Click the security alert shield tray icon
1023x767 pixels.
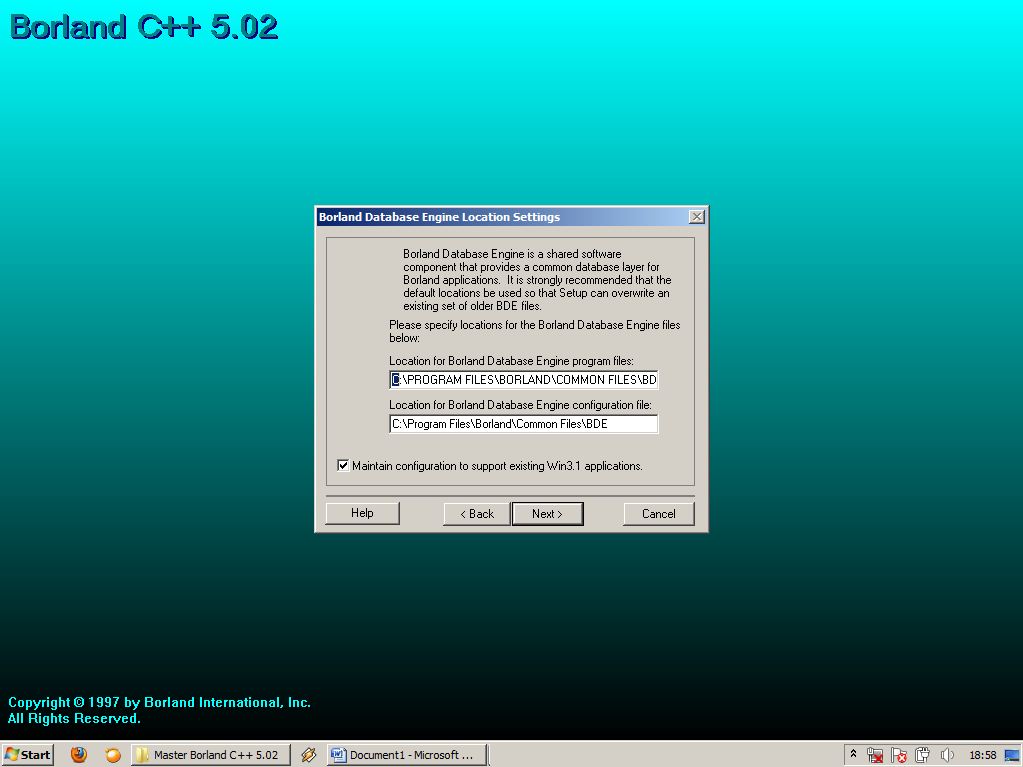[898, 755]
